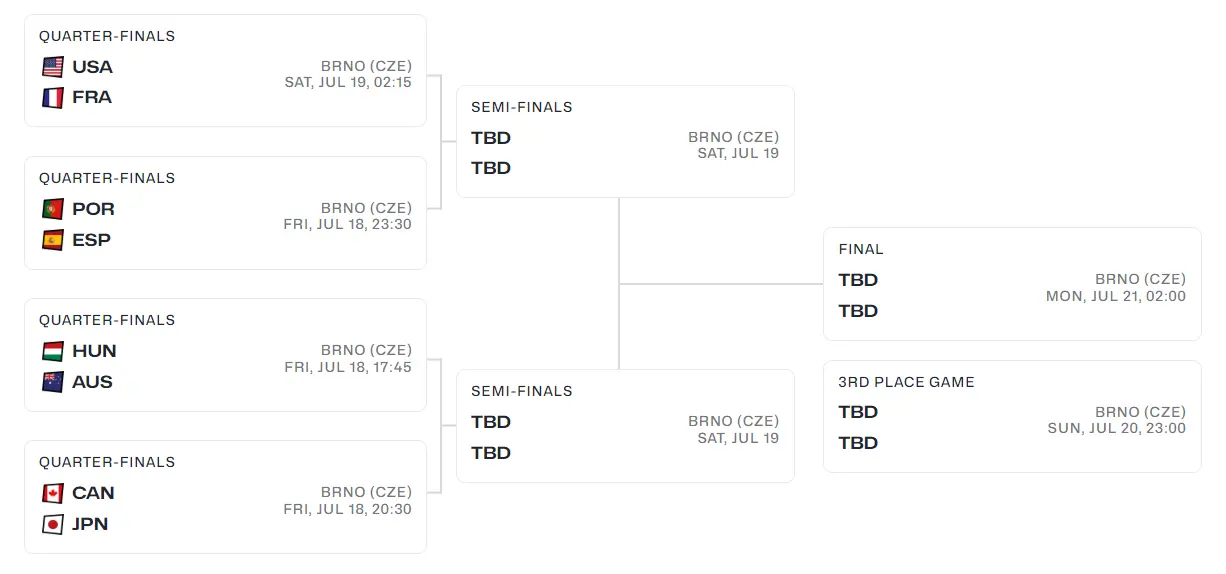Click the HUN vs AUS Quarter-Finals heading
Image resolution: width=1226 pixels, height=574 pixels.
coord(107,320)
